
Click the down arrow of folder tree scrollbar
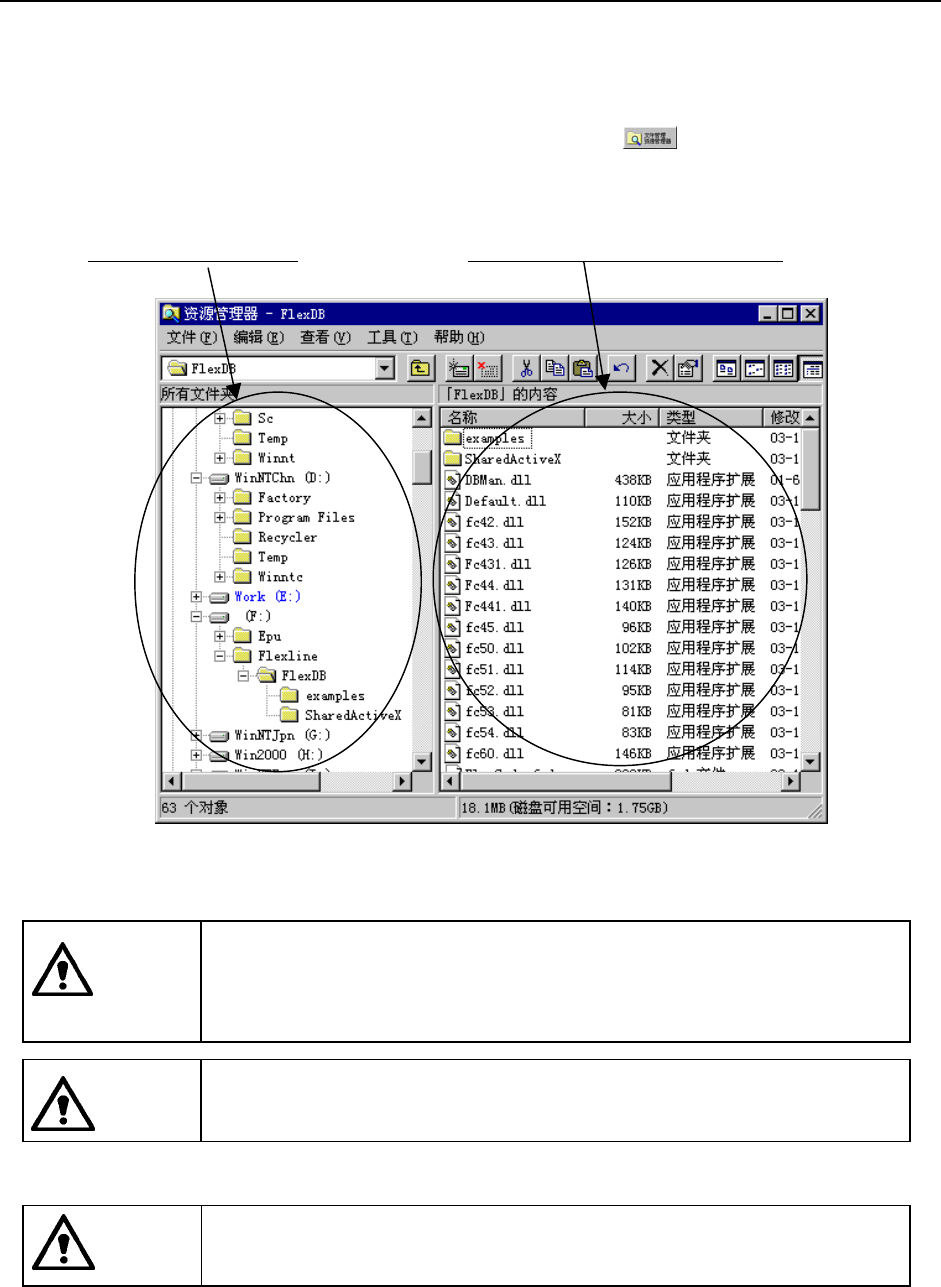tap(422, 762)
